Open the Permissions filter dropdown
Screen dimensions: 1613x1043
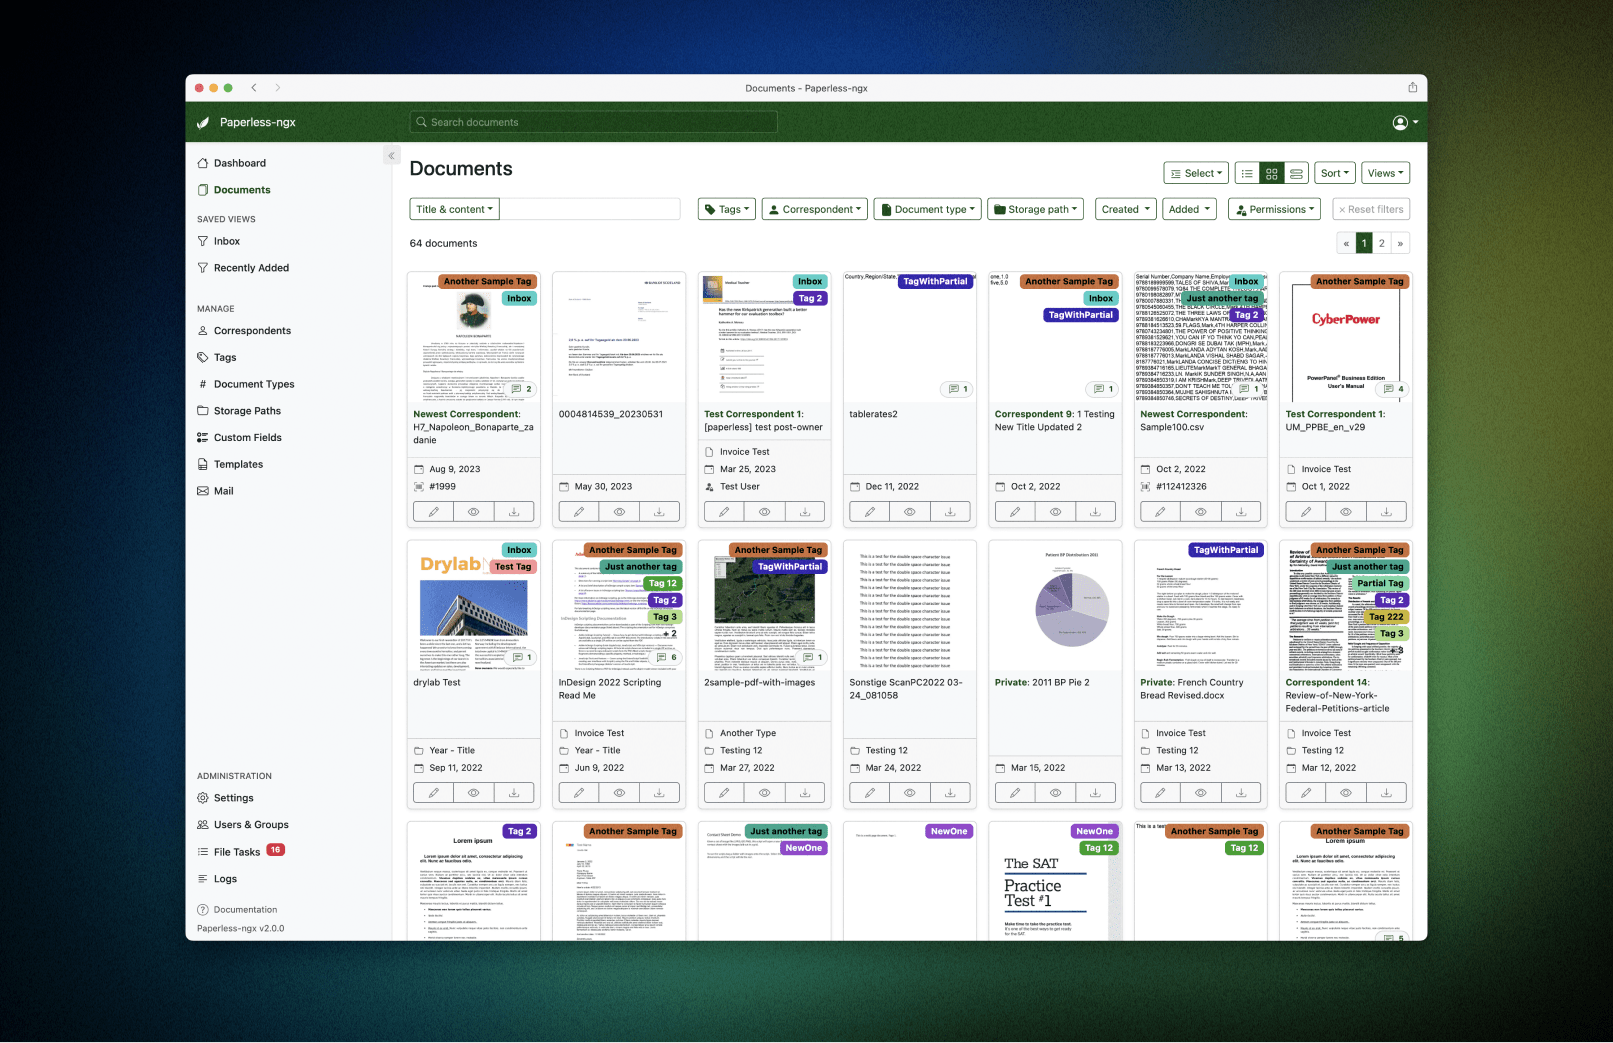pyautogui.click(x=1275, y=209)
